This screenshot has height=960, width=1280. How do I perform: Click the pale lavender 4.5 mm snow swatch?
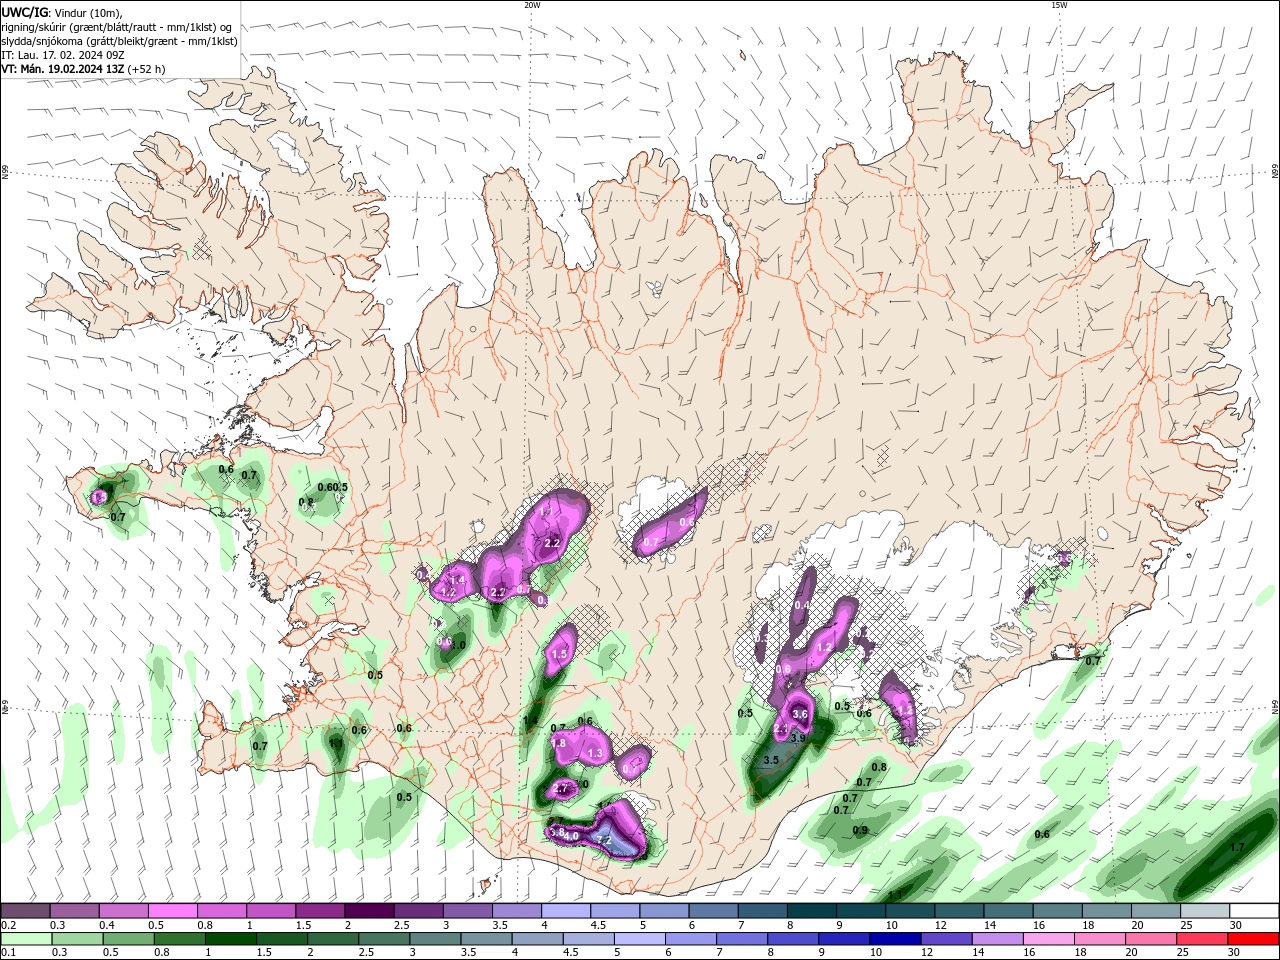(x=615, y=911)
